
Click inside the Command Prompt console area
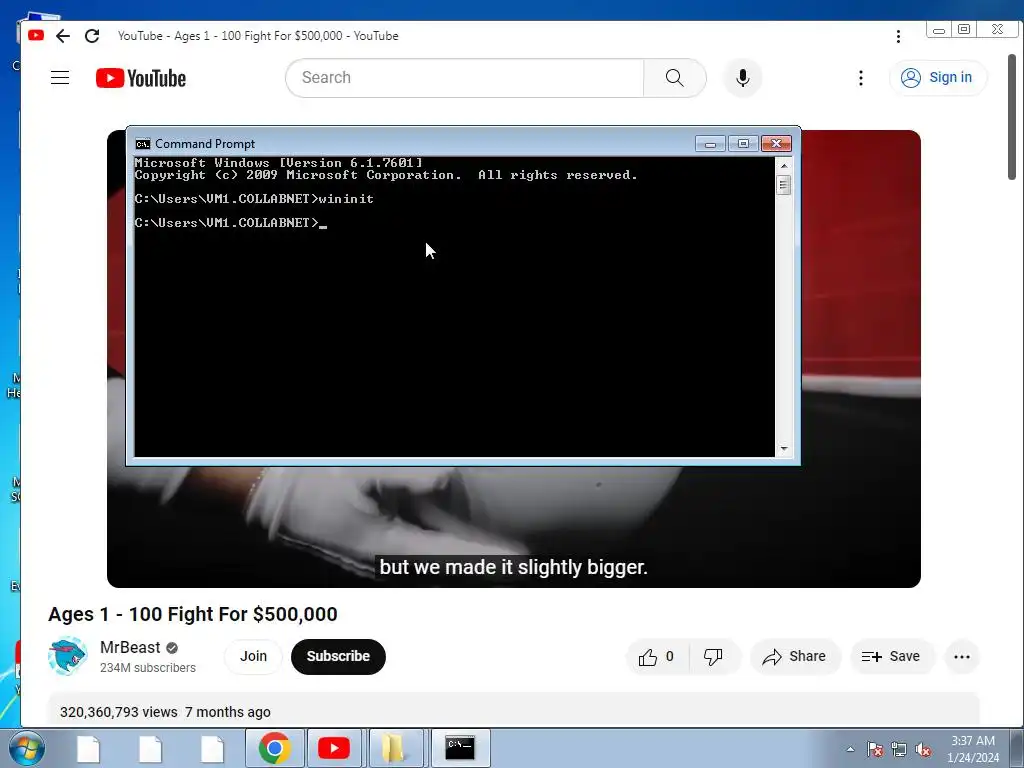tap(455, 307)
